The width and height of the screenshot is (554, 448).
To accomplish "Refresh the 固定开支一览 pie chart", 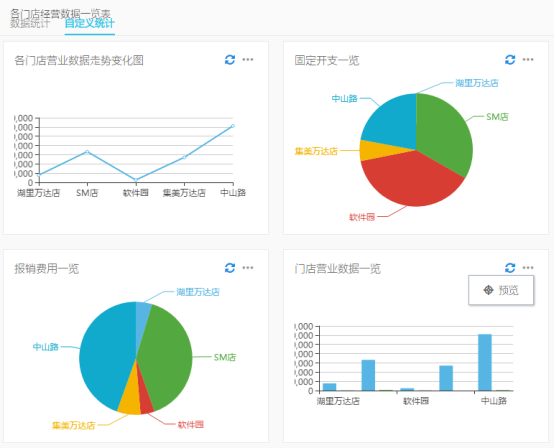I will 510,60.
